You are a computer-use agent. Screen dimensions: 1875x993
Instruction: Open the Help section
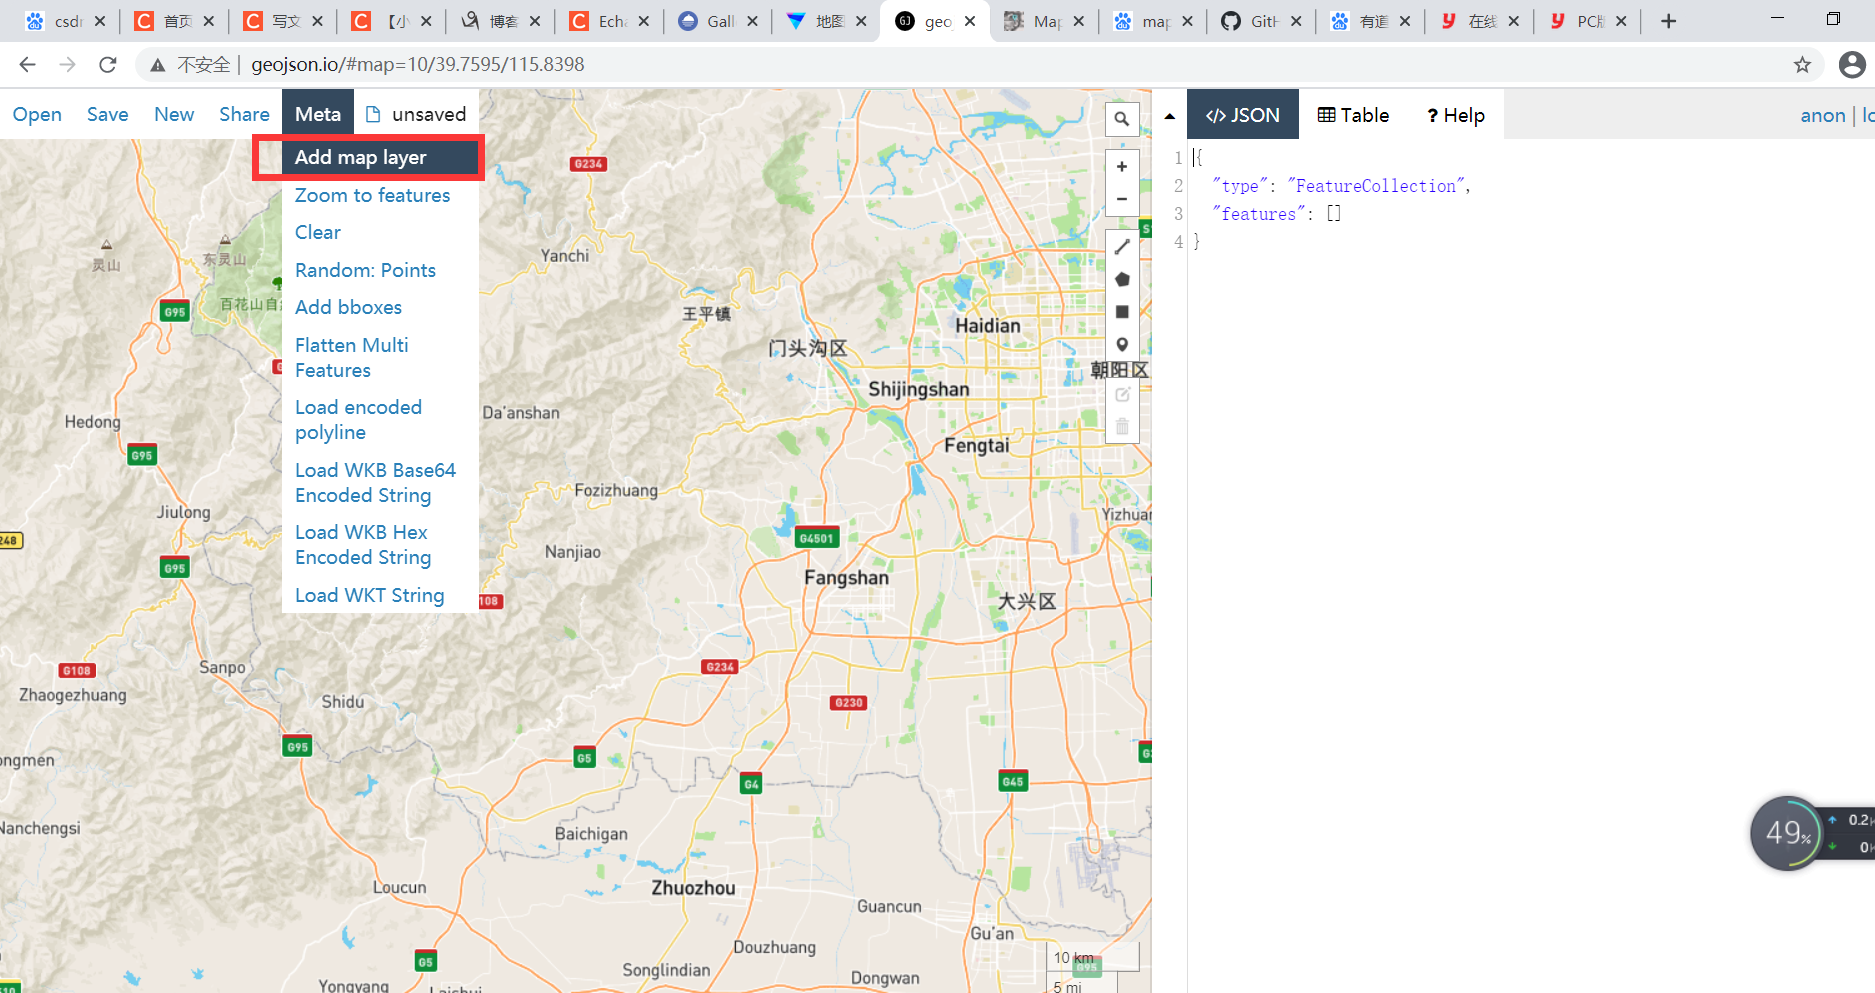(x=1455, y=114)
